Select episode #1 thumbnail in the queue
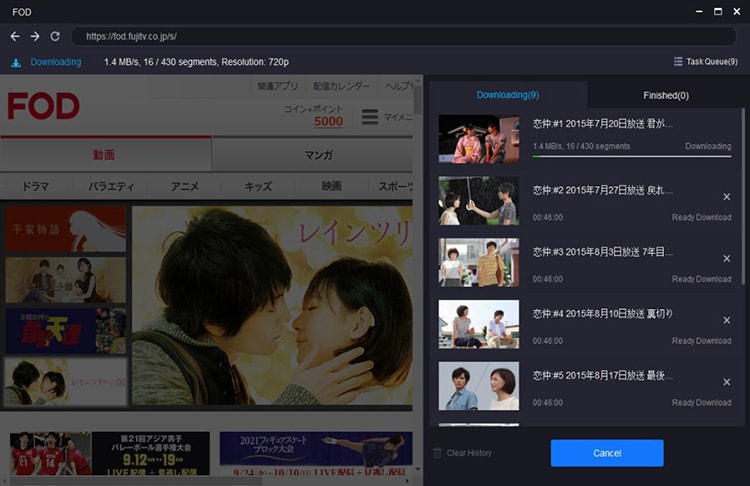Image resolution: width=750 pixels, height=486 pixels. pyautogui.click(x=479, y=139)
